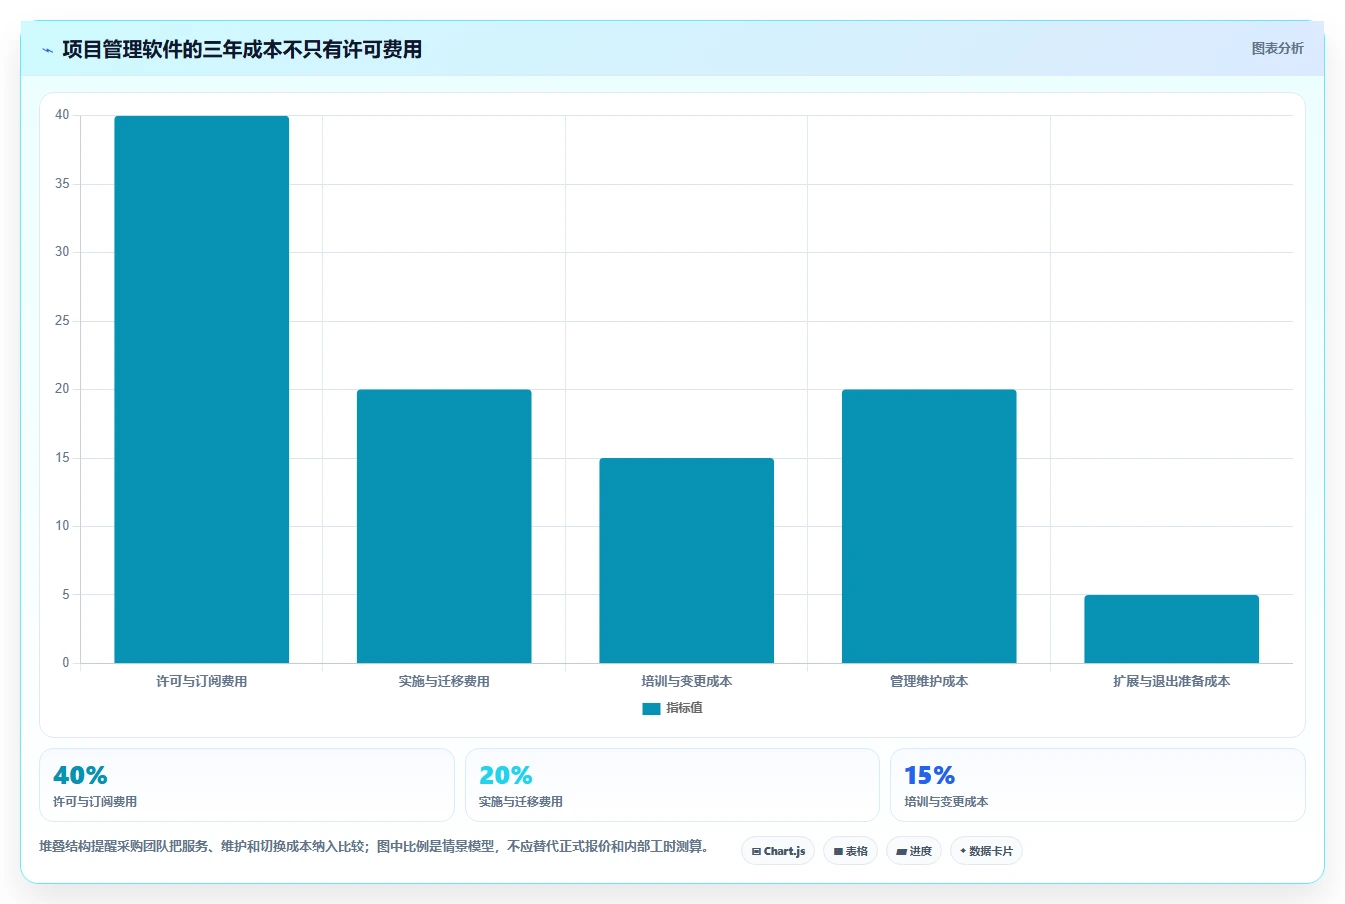Click the footnote text starting 堆叠结构提醒采购团队
The image size is (1345, 904).
(x=374, y=846)
